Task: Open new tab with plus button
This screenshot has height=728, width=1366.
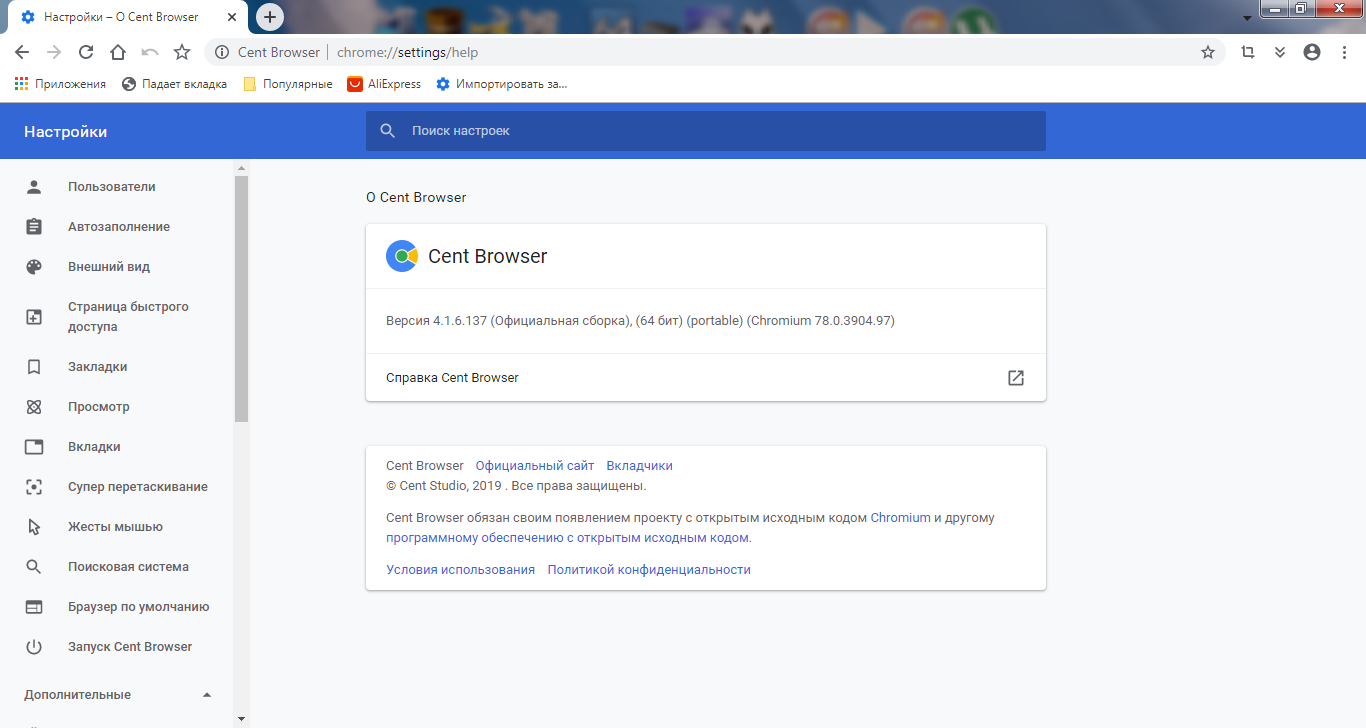Action: [269, 17]
